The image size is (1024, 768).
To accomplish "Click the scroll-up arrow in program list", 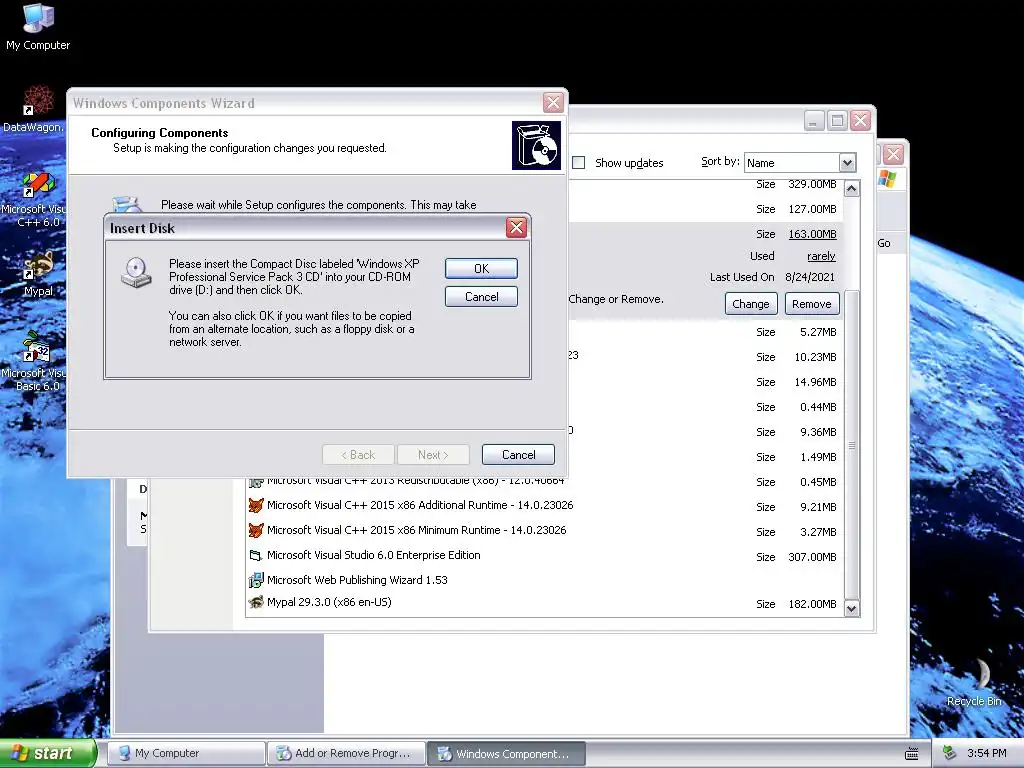I will click(x=852, y=189).
